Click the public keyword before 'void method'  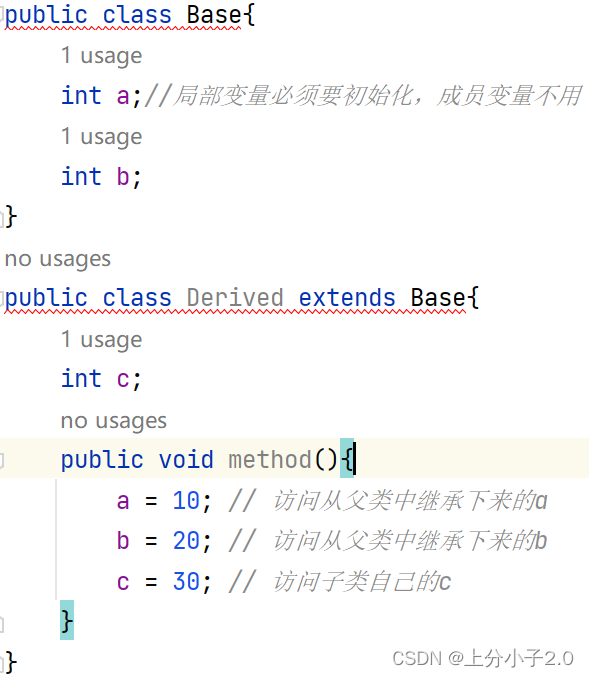tap(102, 460)
